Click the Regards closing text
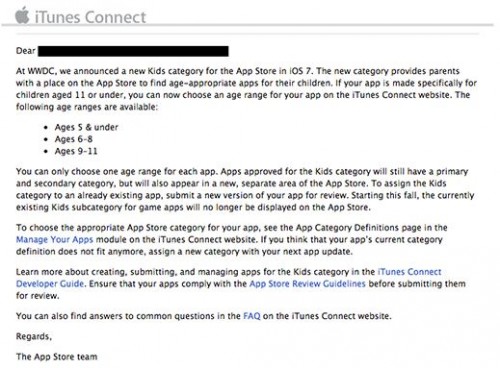This screenshot has height=368, width=500. tap(34, 336)
